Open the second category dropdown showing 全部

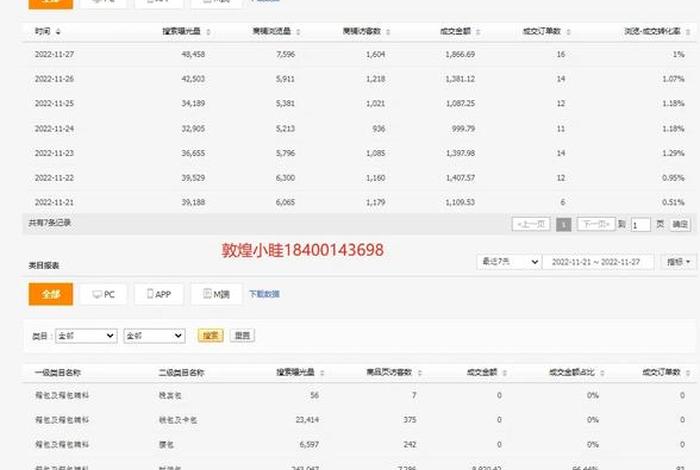click(x=154, y=336)
